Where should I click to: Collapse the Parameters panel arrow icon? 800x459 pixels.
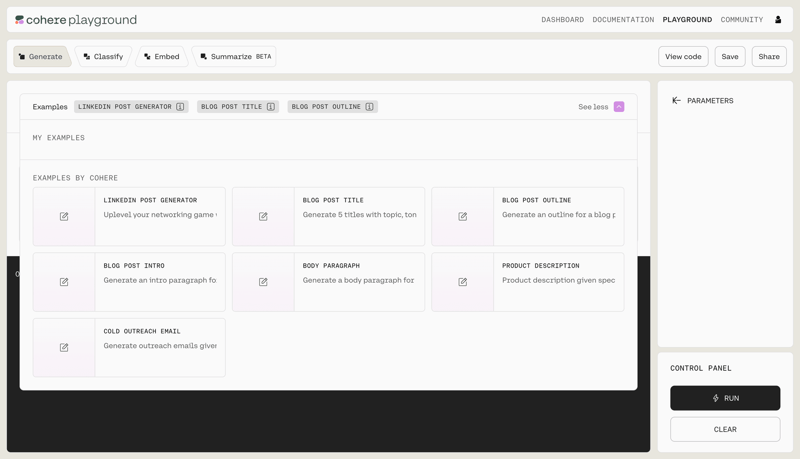pos(677,100)
